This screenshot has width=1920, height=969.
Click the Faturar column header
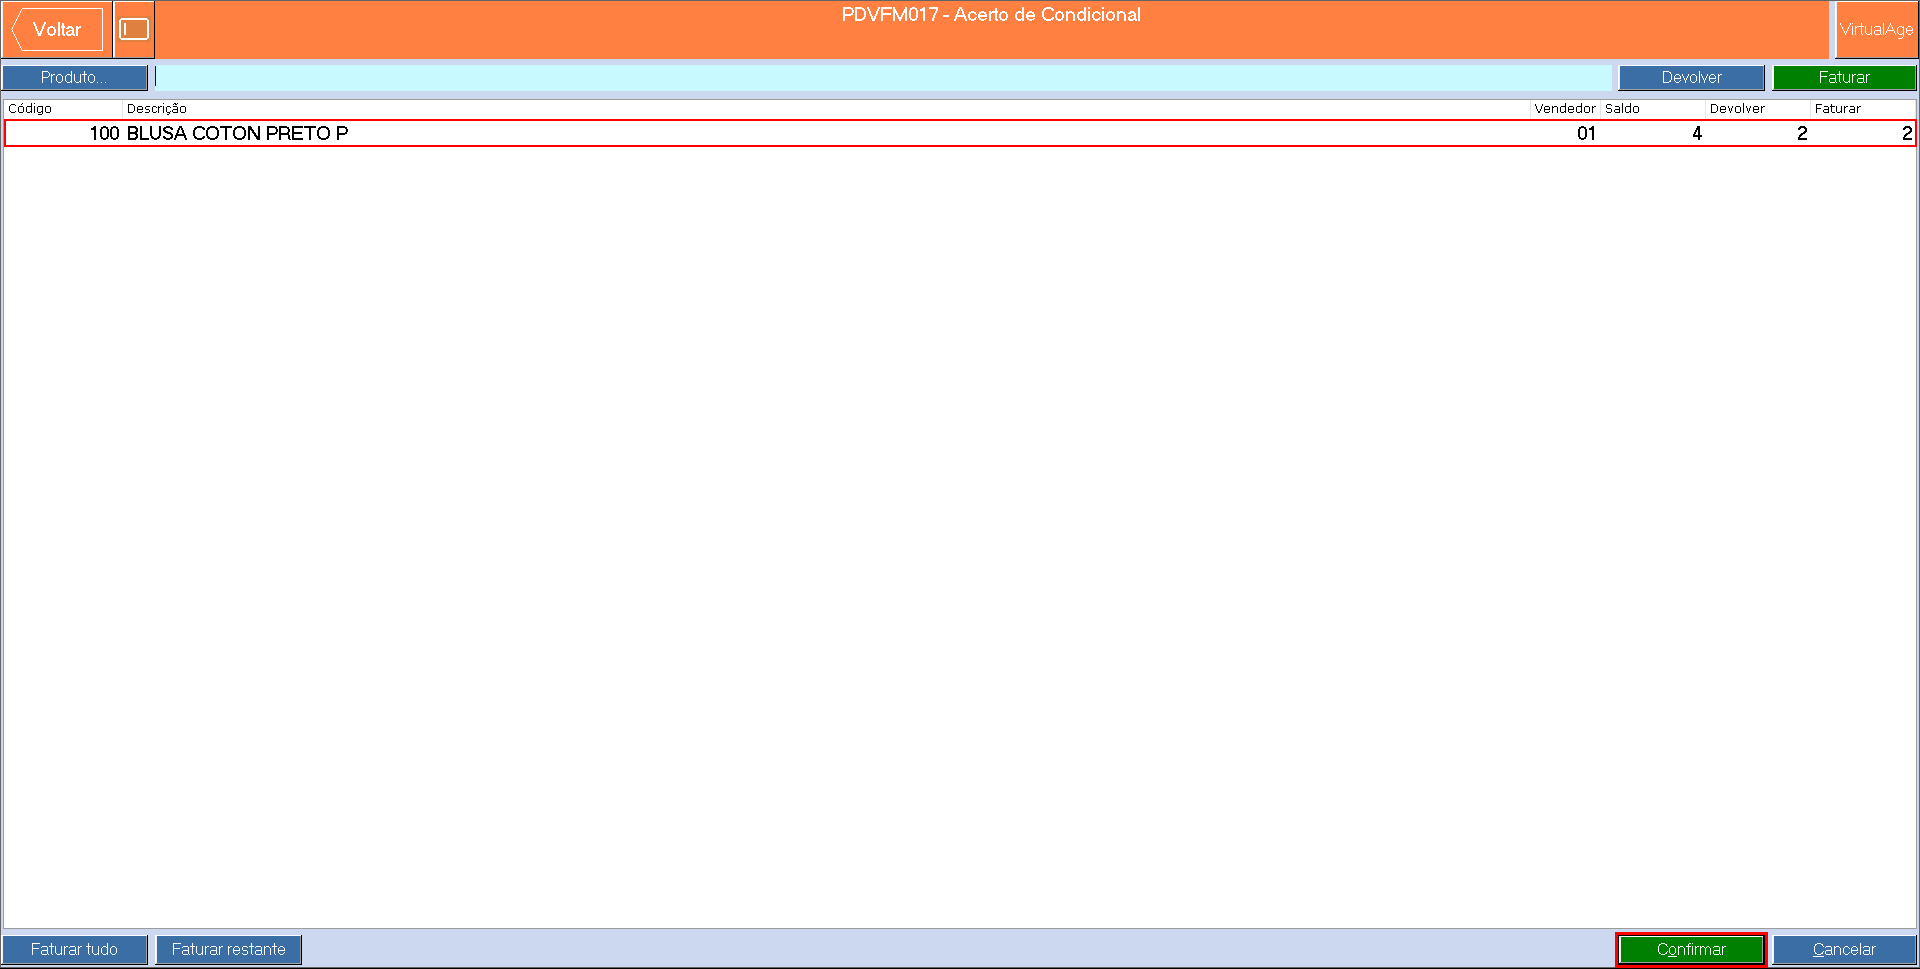point(1838,108)
